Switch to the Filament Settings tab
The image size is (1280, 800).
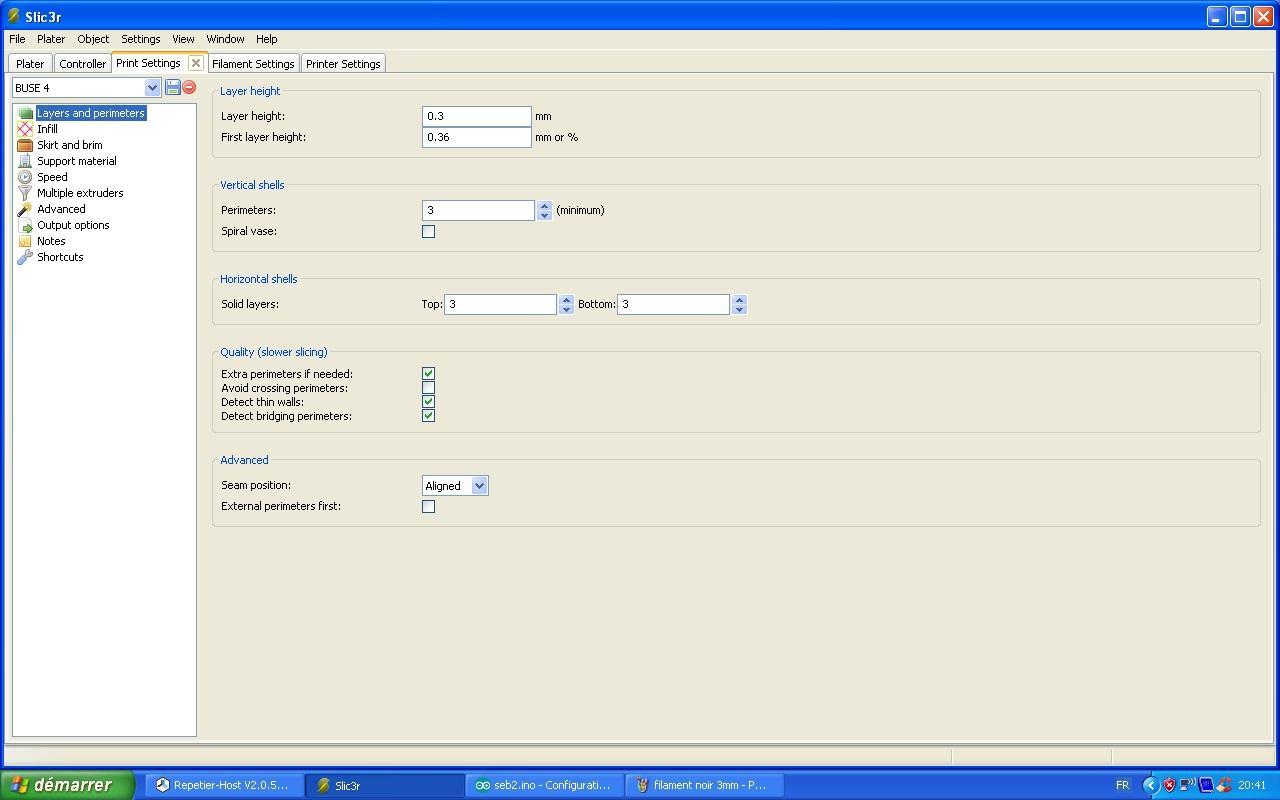(x=253, y=64)
